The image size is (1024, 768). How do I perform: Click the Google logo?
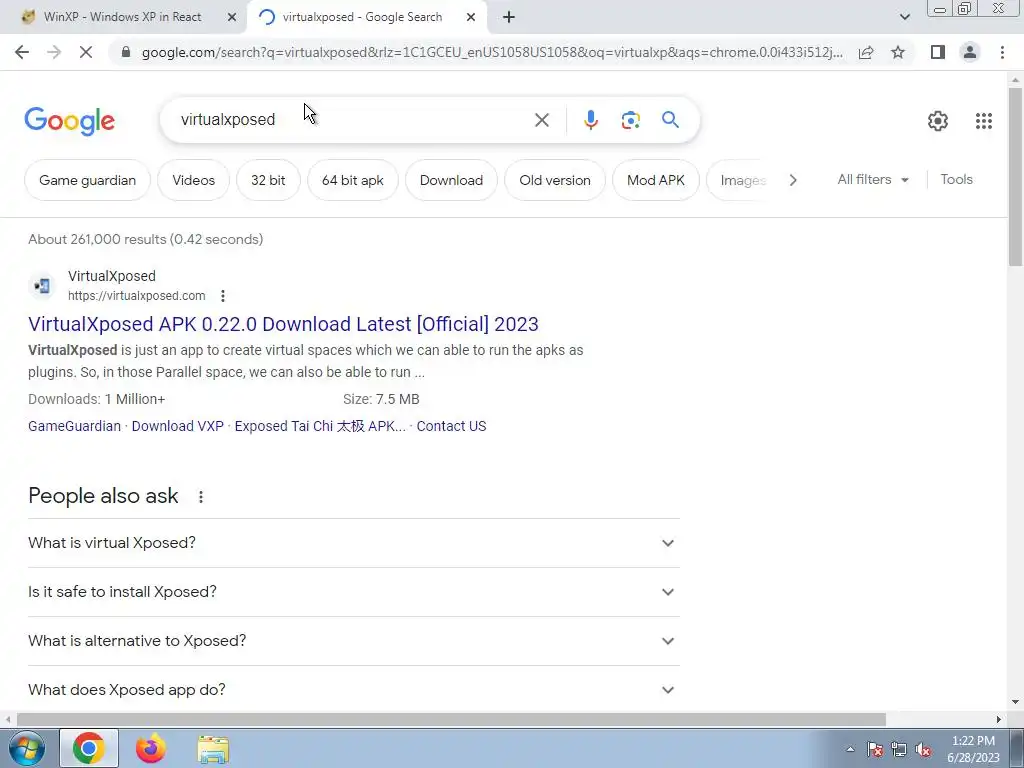pyautogui.click(x=69, y=121)
